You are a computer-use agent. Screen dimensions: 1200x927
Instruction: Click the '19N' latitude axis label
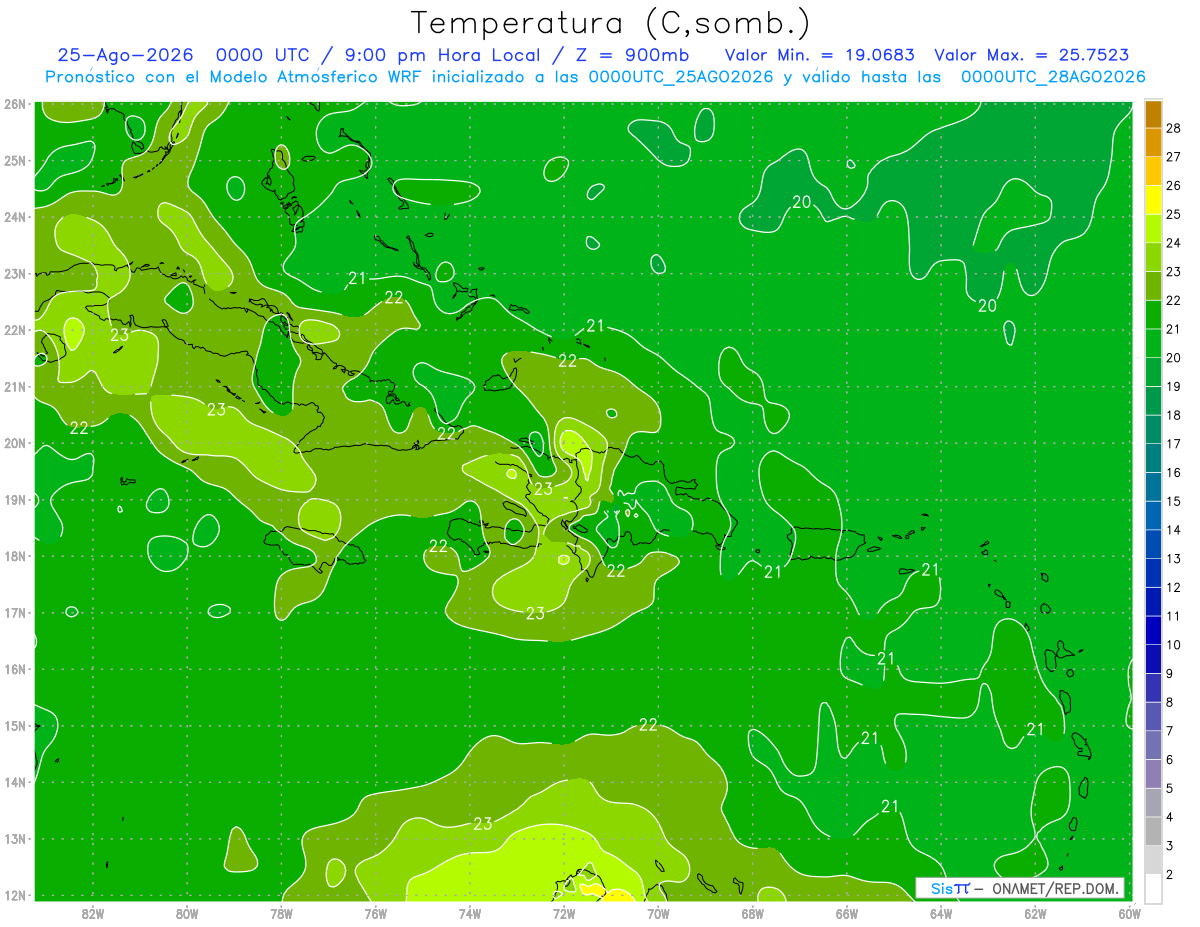click(15, 500)
